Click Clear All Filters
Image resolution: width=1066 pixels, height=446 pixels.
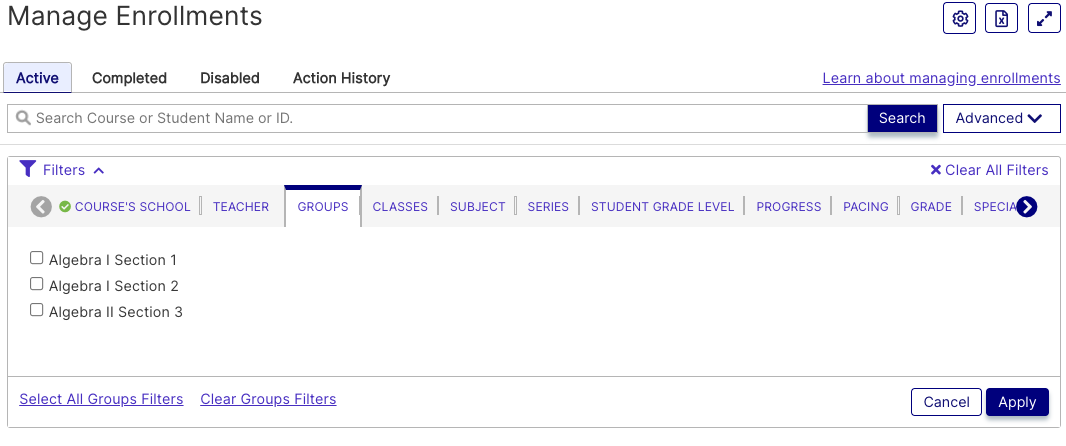pos(989,170)
